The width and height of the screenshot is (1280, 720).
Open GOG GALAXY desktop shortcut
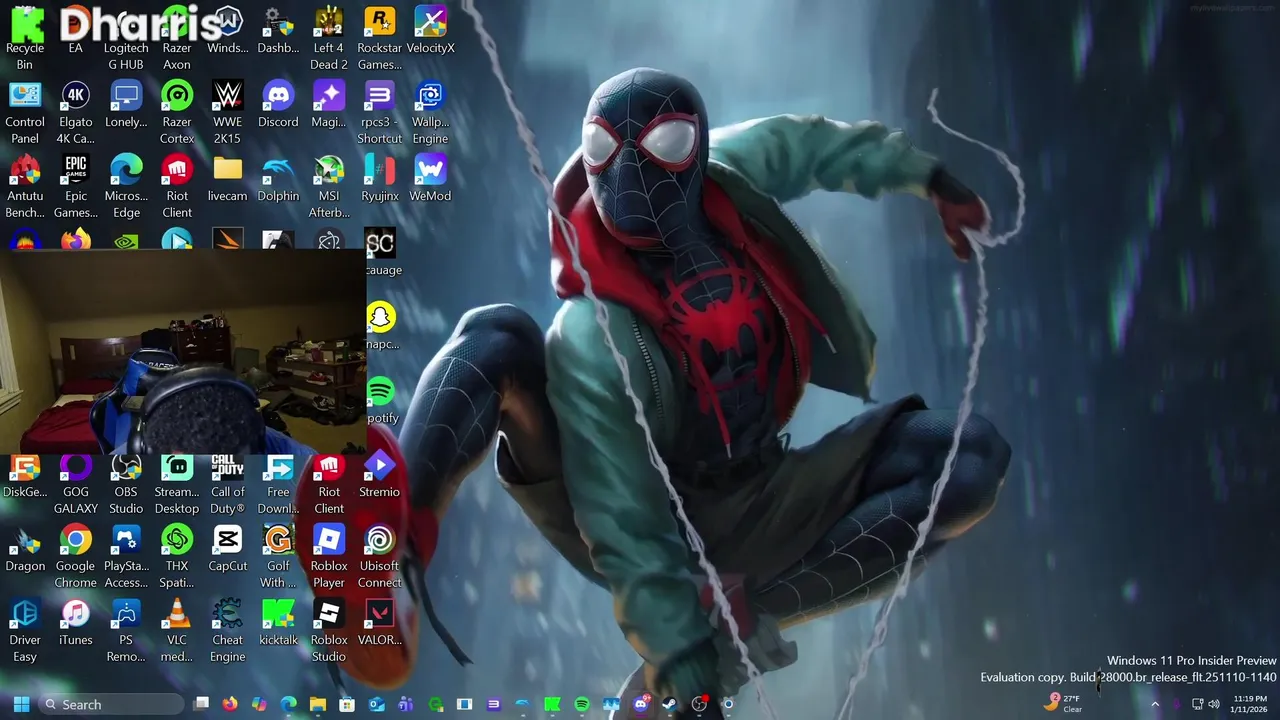[x=75, y=482]
